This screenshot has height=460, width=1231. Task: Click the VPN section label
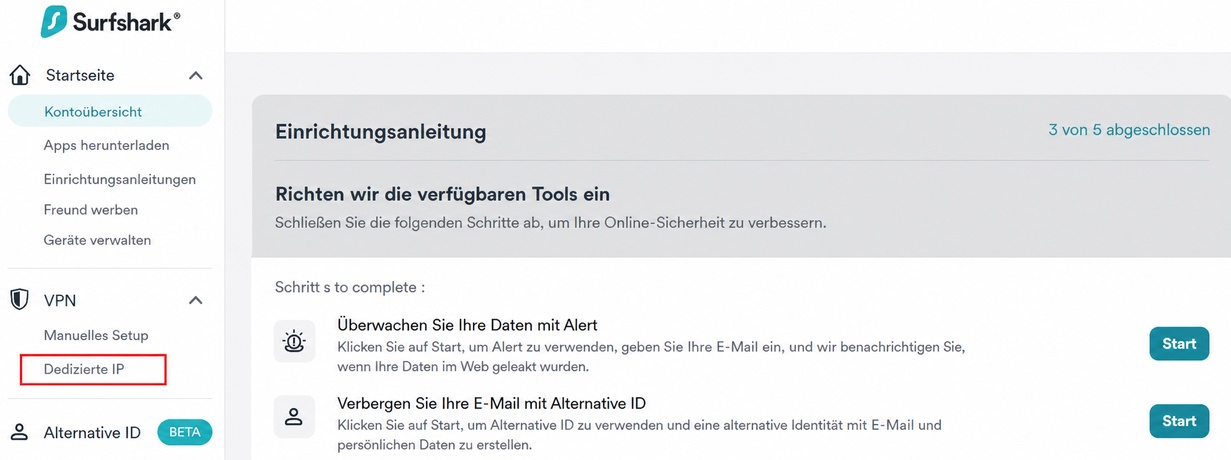click(x=60, y=300)
